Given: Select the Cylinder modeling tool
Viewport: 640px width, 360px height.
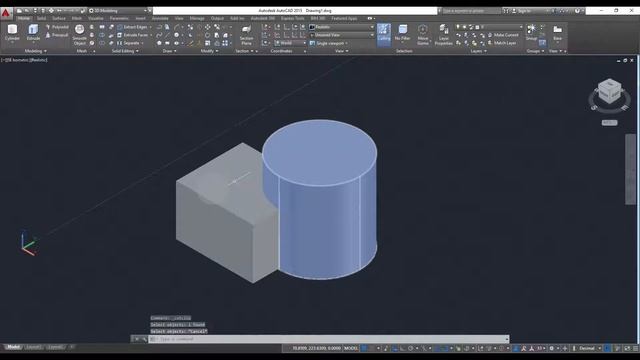Looking at the screenshot, I should (x=12, y=33).
